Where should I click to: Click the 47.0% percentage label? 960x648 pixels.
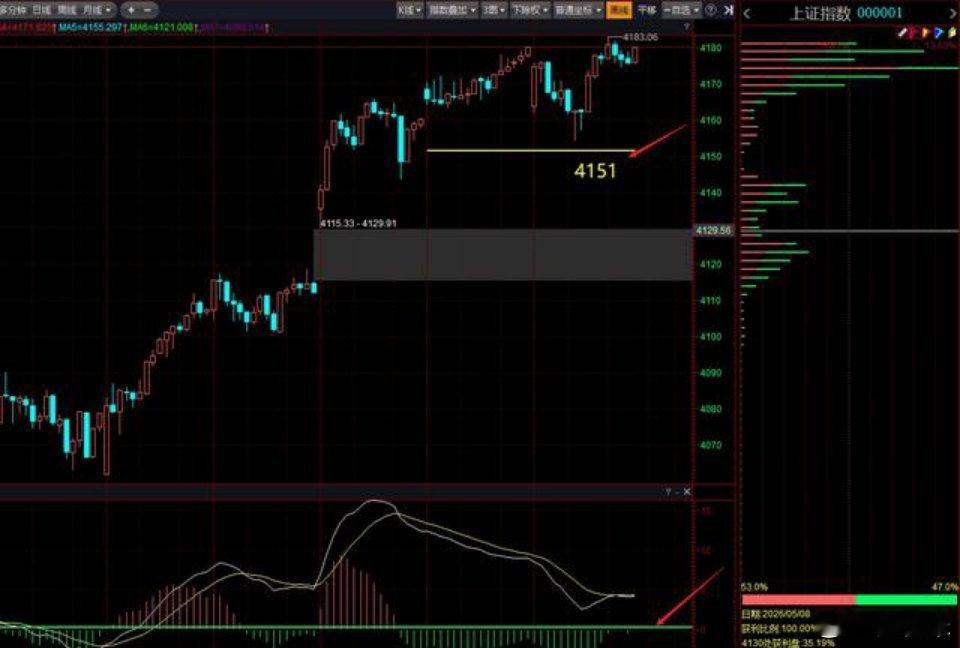[945, 587]
